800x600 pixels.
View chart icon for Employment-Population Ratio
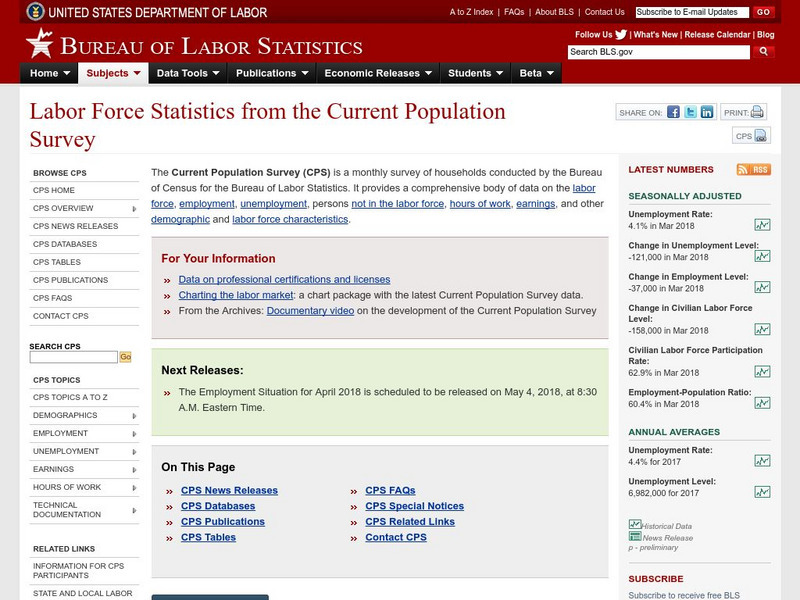tap(762, 403)
